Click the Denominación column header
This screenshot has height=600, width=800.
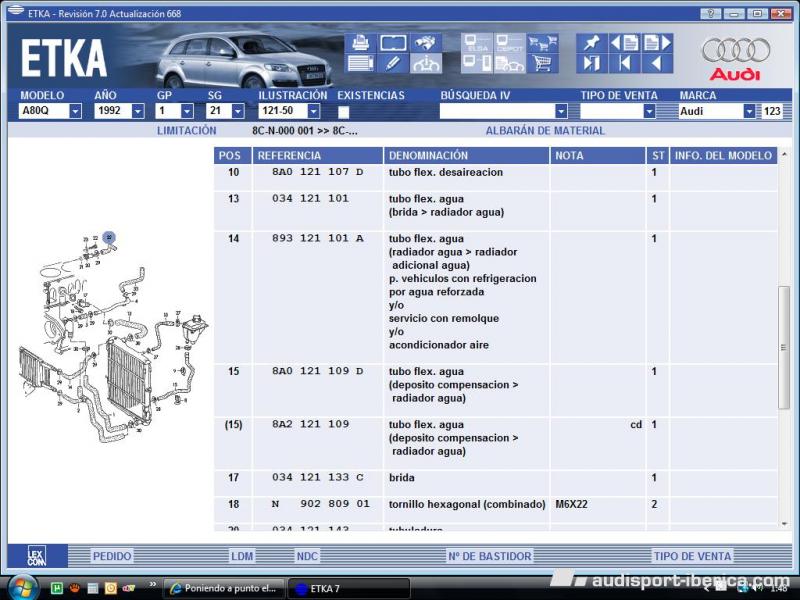(466, 156)
